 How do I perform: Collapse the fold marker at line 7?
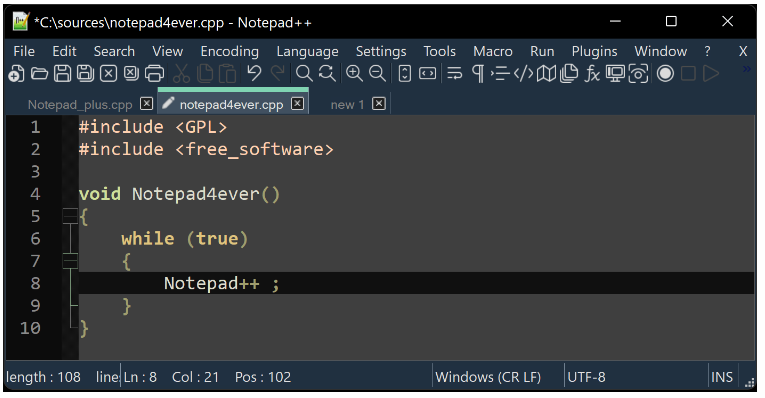(70, 261)
